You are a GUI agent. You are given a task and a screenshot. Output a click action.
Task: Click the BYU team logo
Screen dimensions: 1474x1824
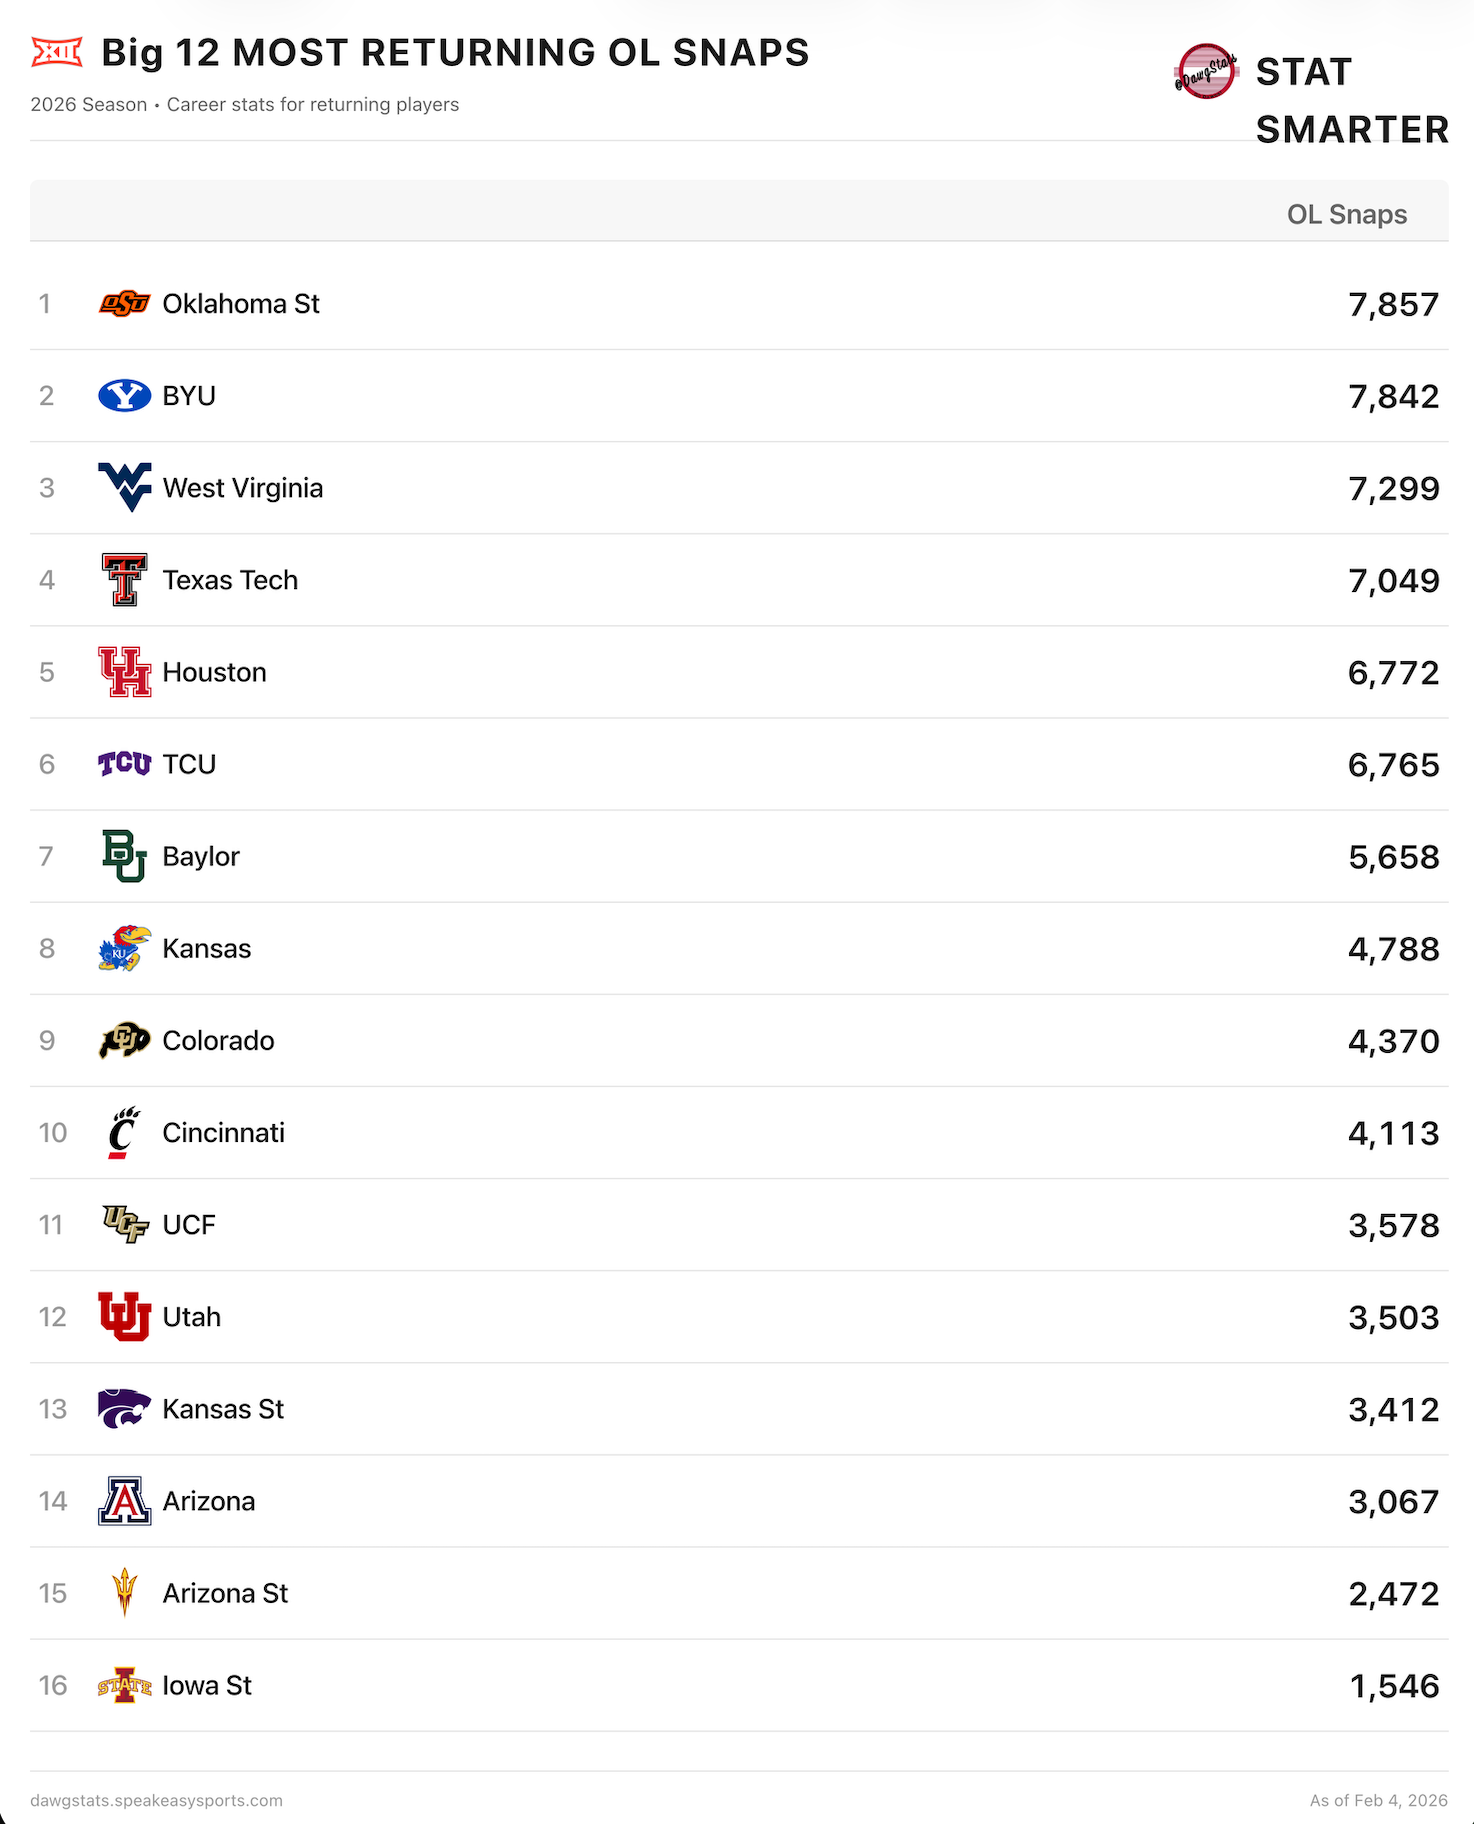click(x=124, y=396)
